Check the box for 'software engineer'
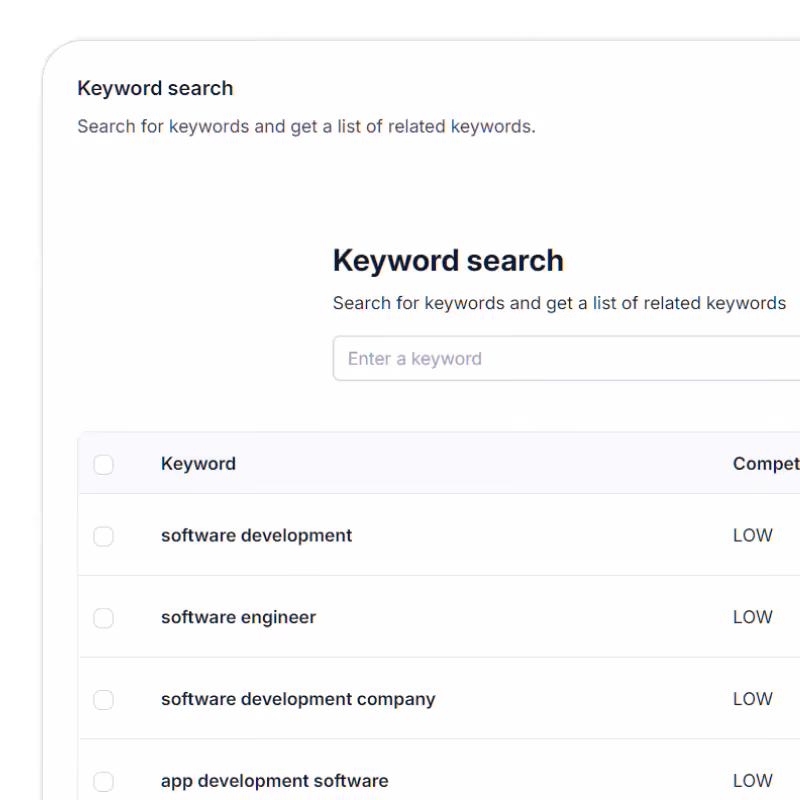 [104, 618]
